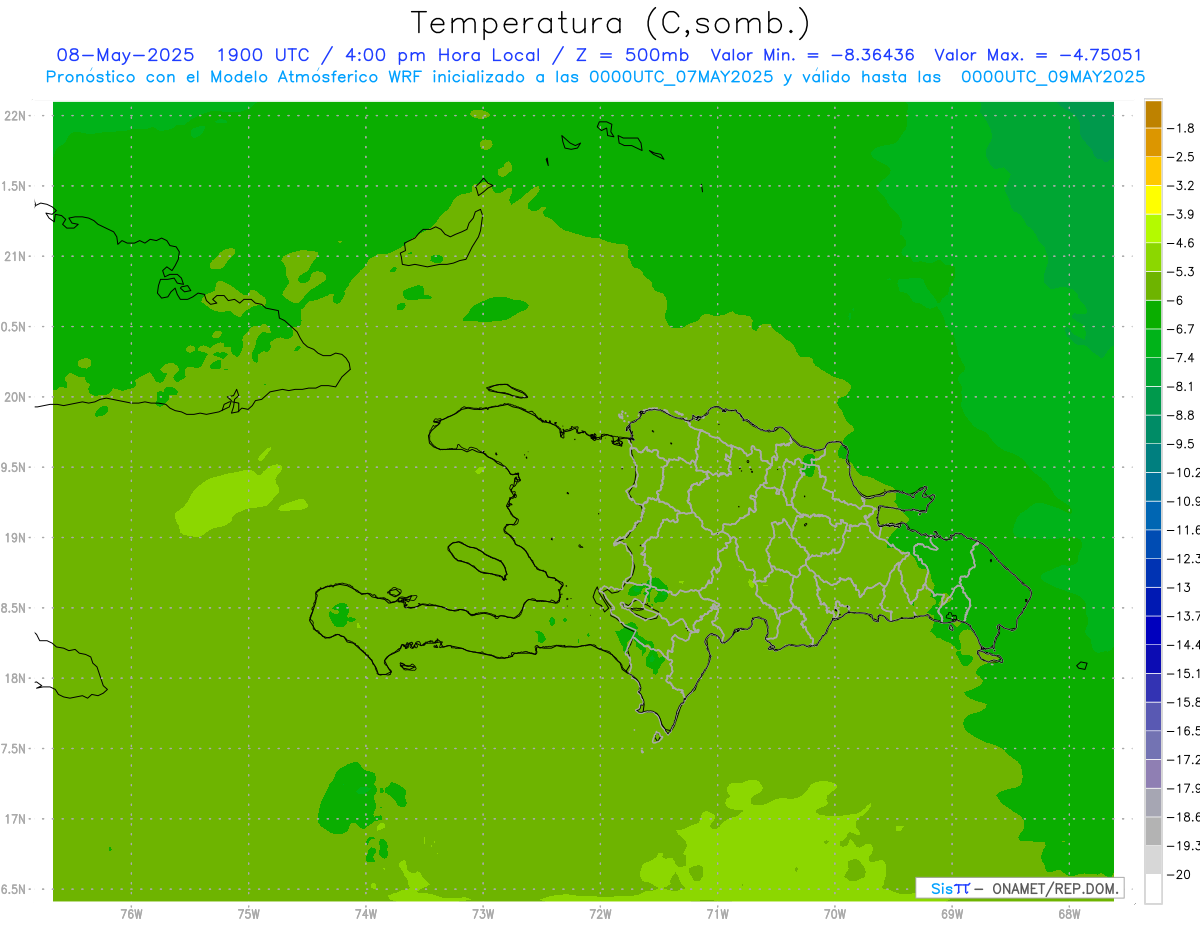Click the '18N' latitude label
The width and height of the screenshot is (1200, 927).
pos(16,678)
